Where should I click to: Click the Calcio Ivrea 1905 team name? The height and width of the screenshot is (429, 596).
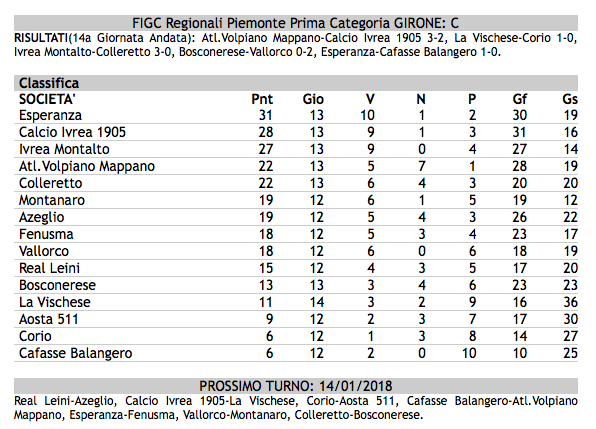72,132
